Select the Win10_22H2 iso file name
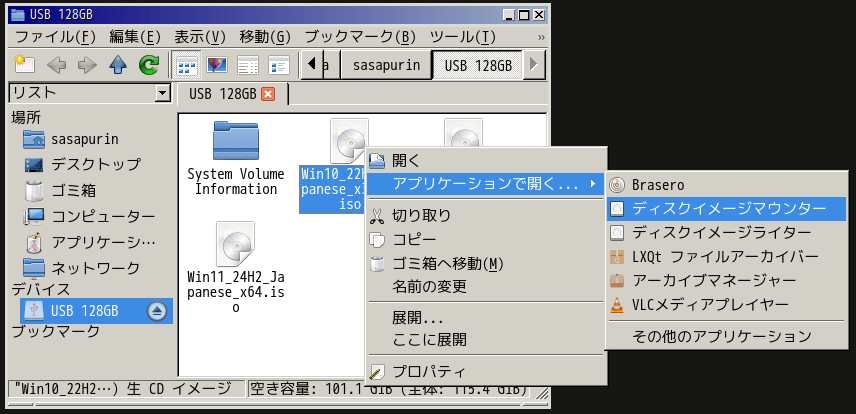This screenshot has width=856, height=414. [333, 190]
